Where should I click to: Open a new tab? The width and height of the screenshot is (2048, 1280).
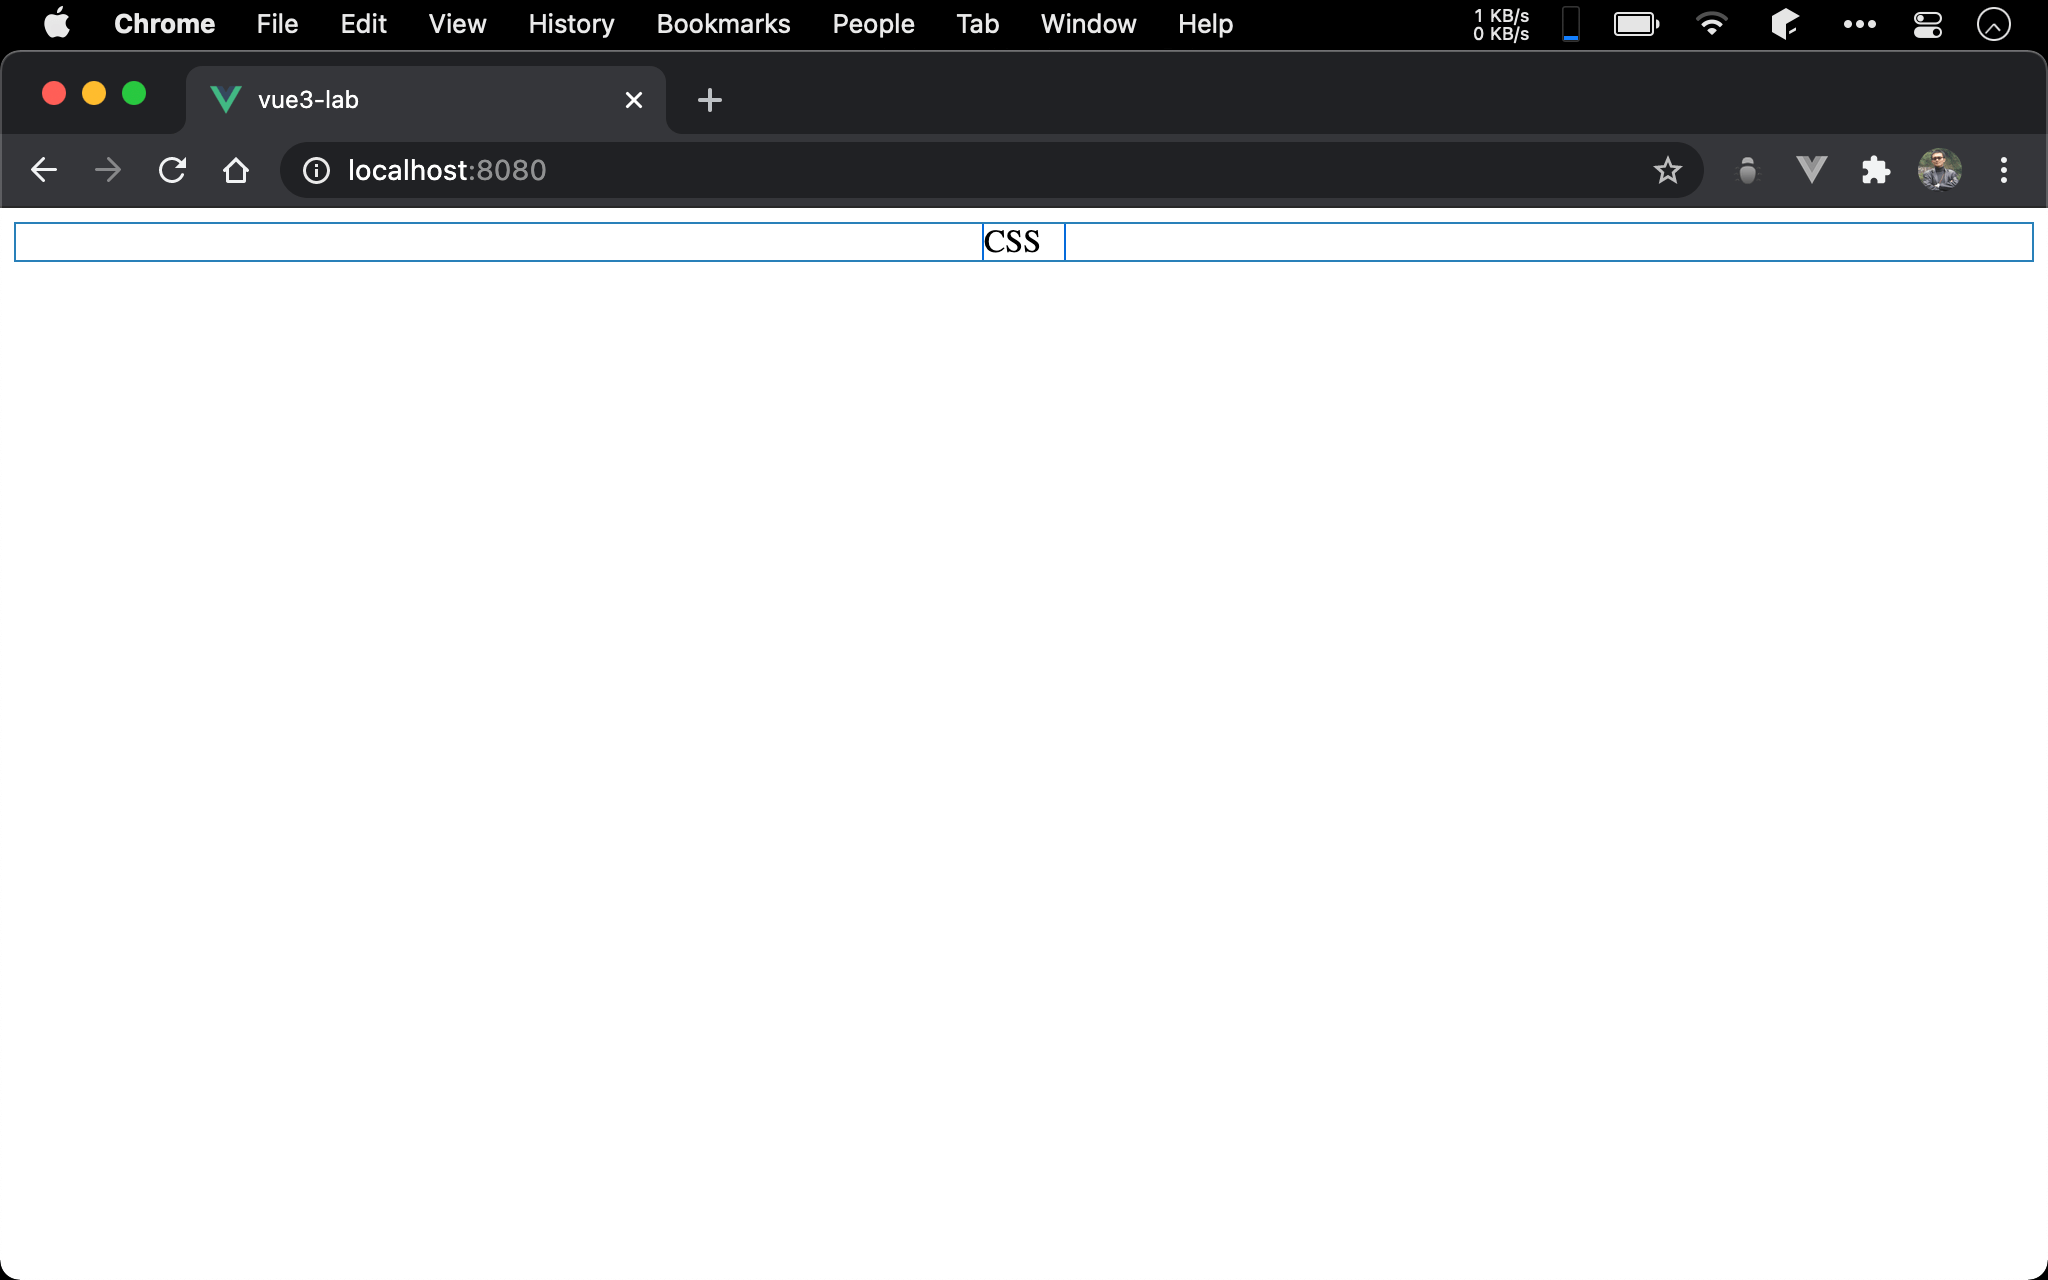pyautogui.click(x=709, y=100)
